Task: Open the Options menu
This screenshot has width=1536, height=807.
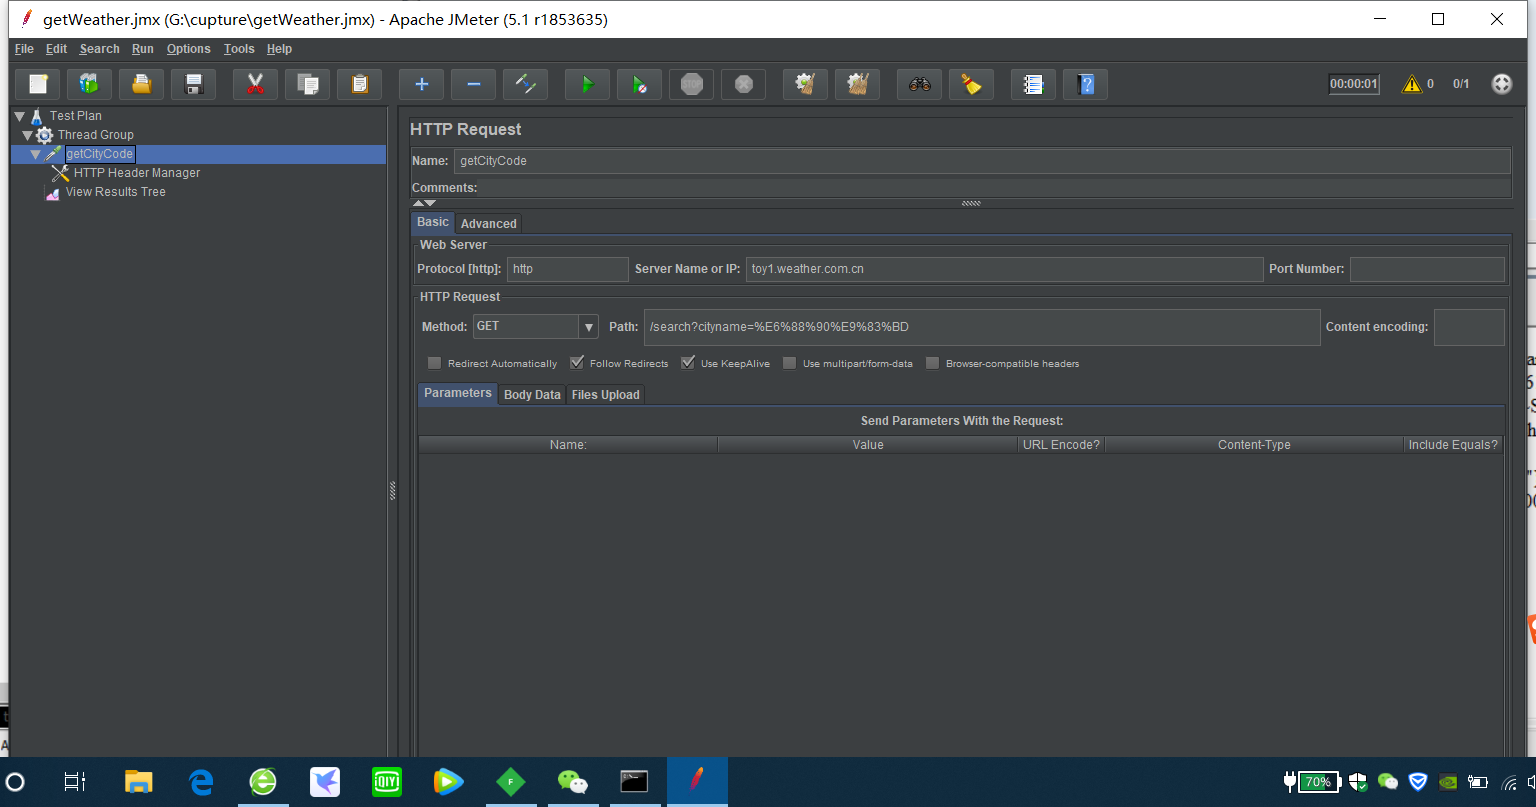Action: (x=189, y=49)
